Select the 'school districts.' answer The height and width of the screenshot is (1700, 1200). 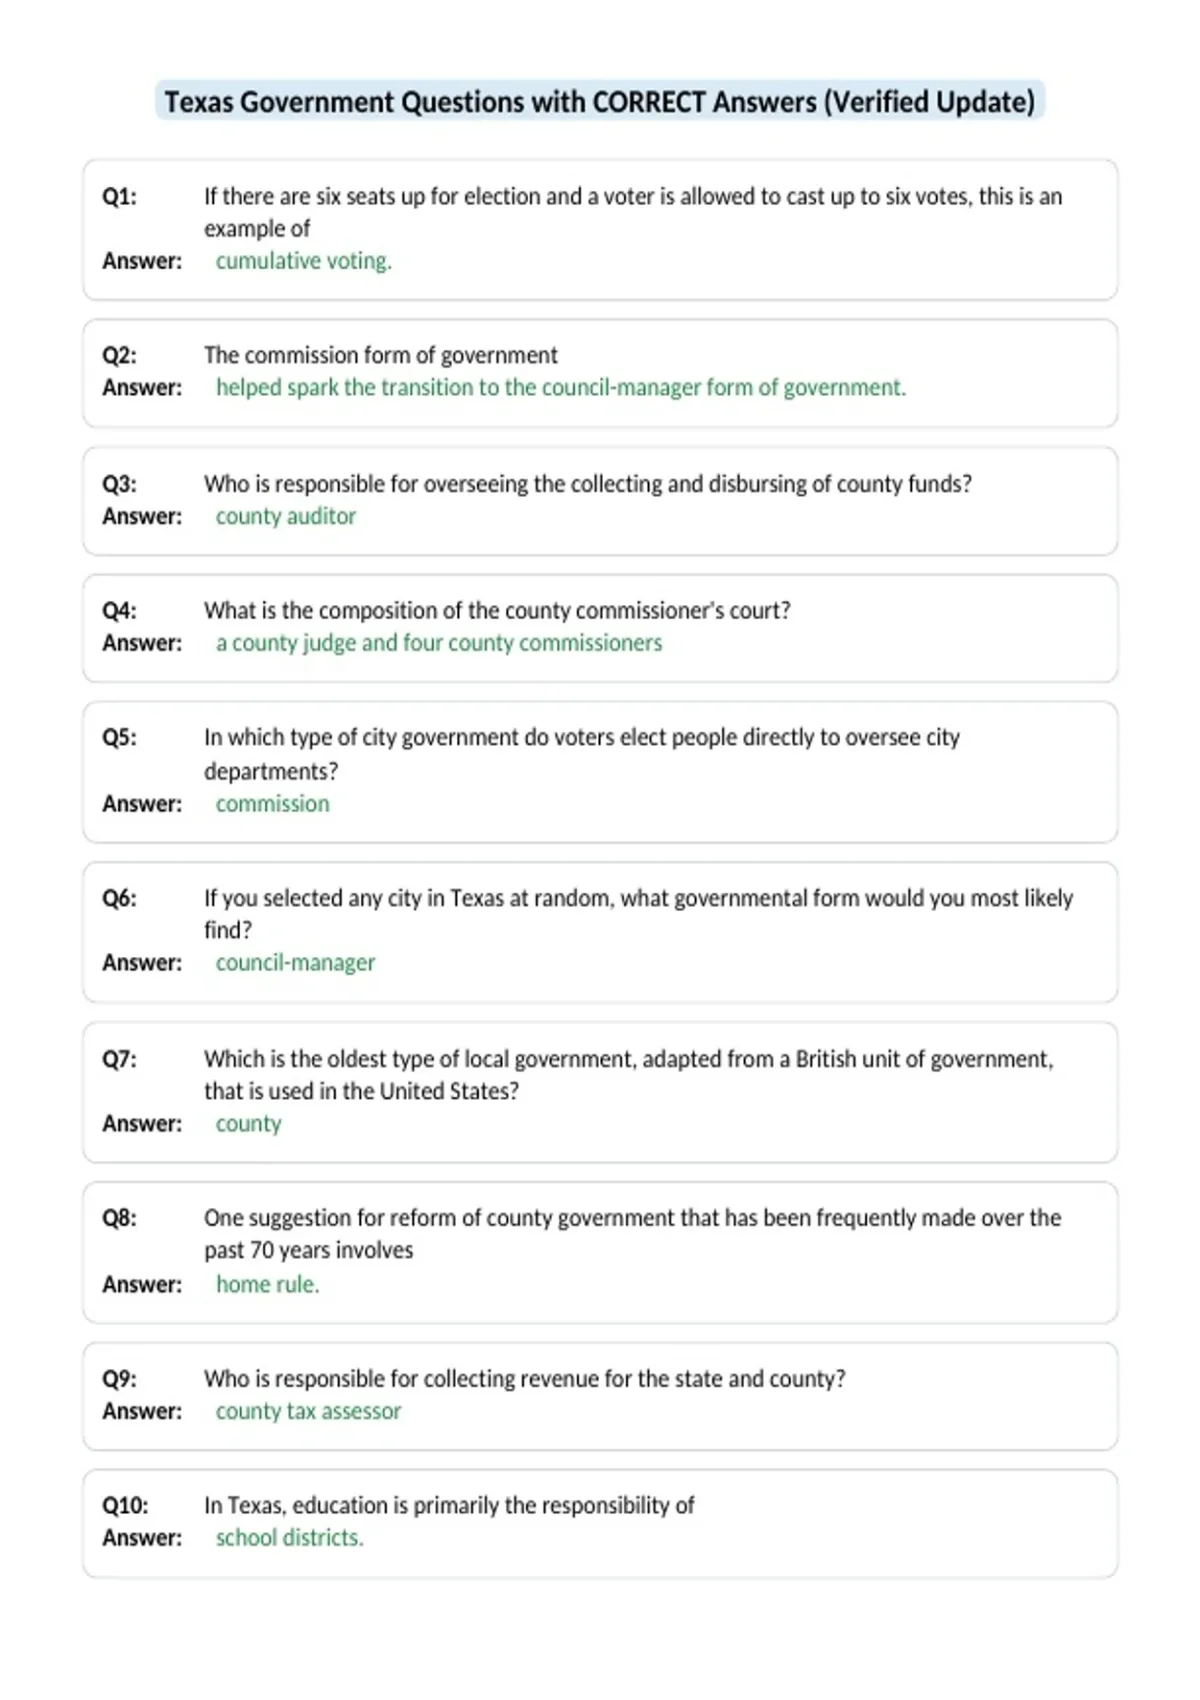(x=290, y=1538)
